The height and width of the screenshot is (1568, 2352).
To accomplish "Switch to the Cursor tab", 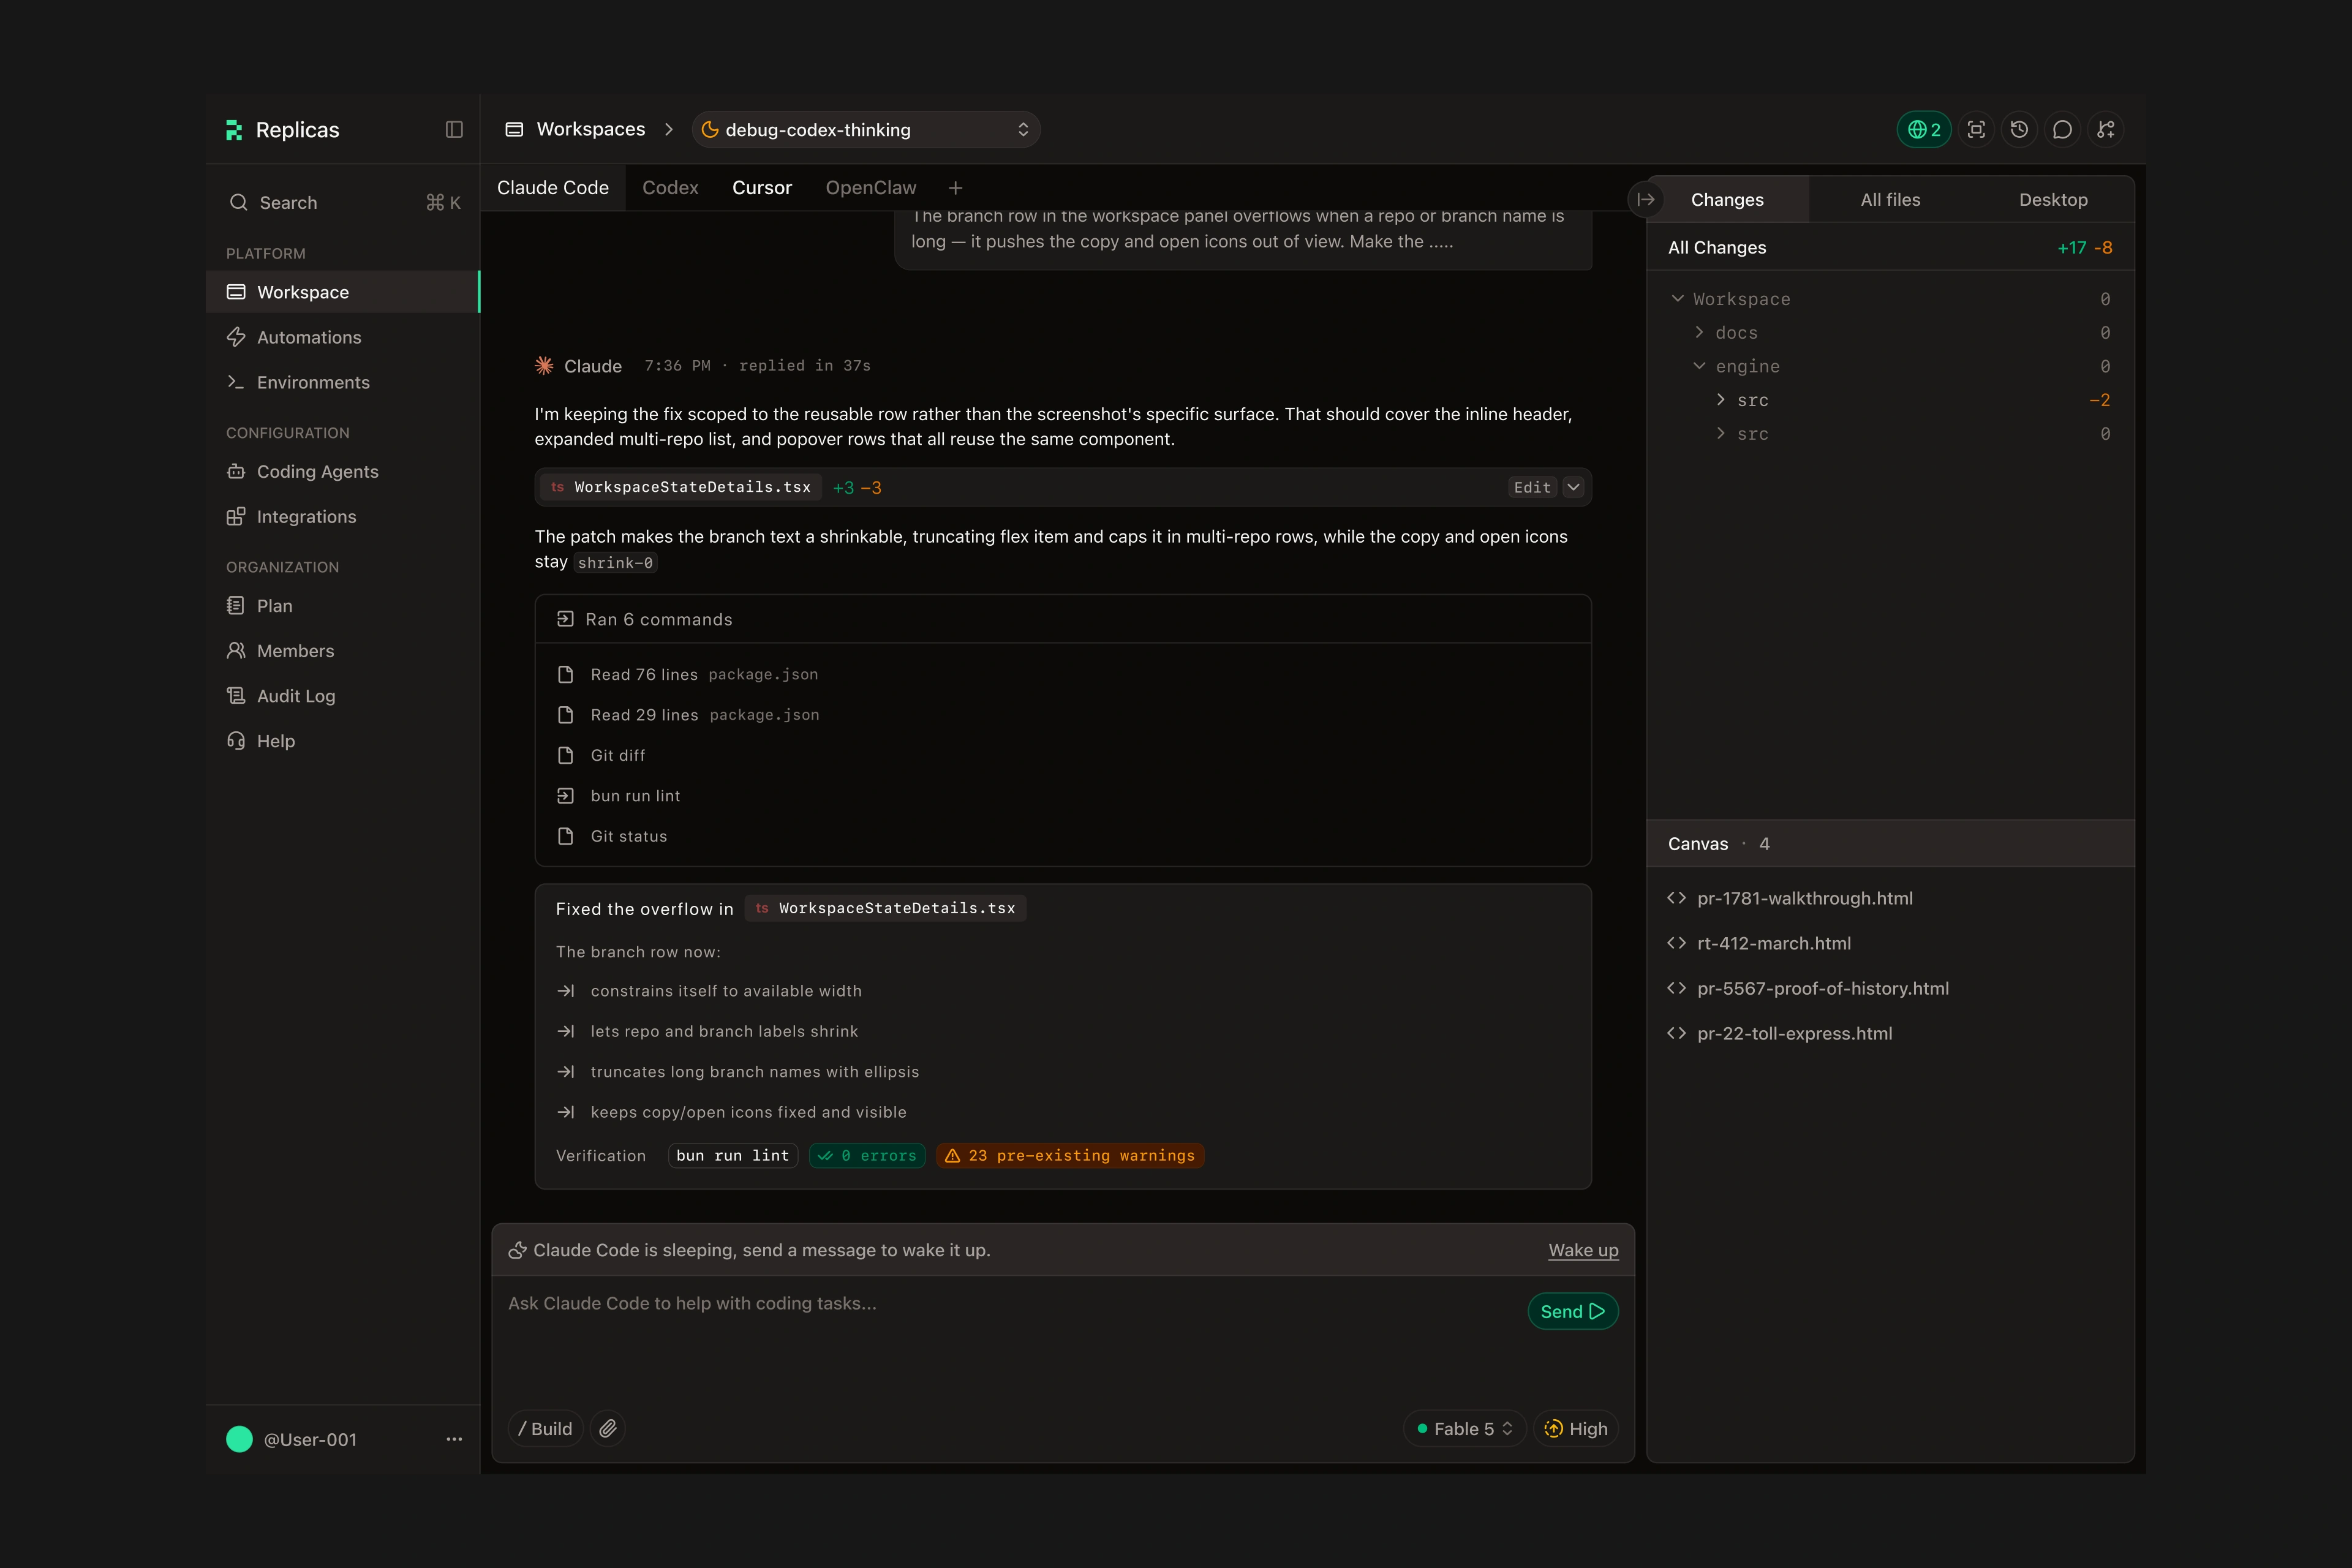I will click(762, 188).
